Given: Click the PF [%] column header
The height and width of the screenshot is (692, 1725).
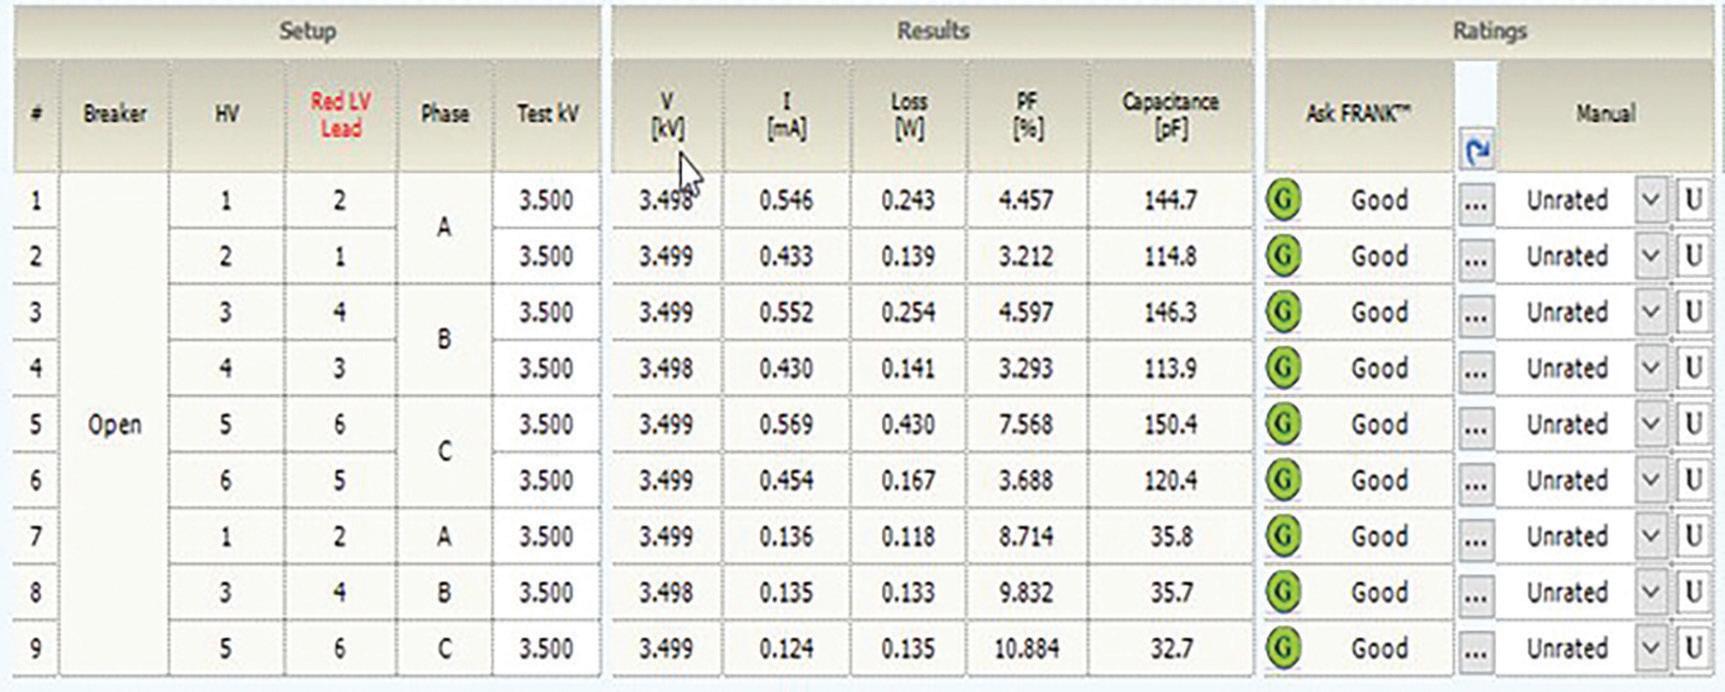Looking at the screenshot, I should [1027, 114].
